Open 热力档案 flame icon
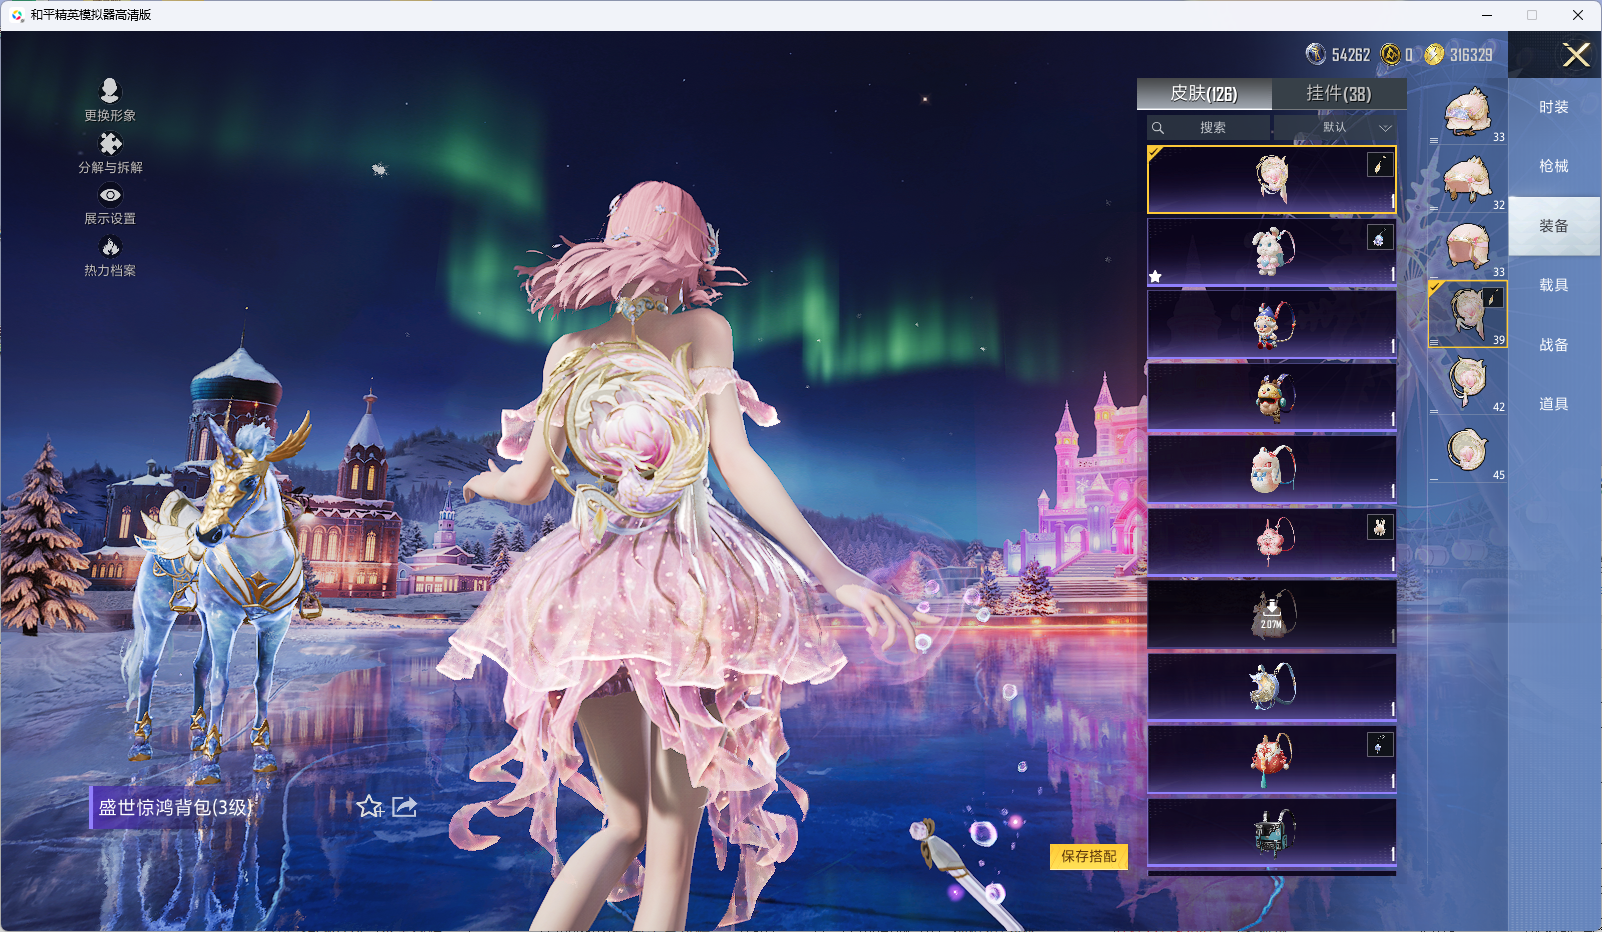The width and height of the screenshot is (1602, 932). click(110, 247)
